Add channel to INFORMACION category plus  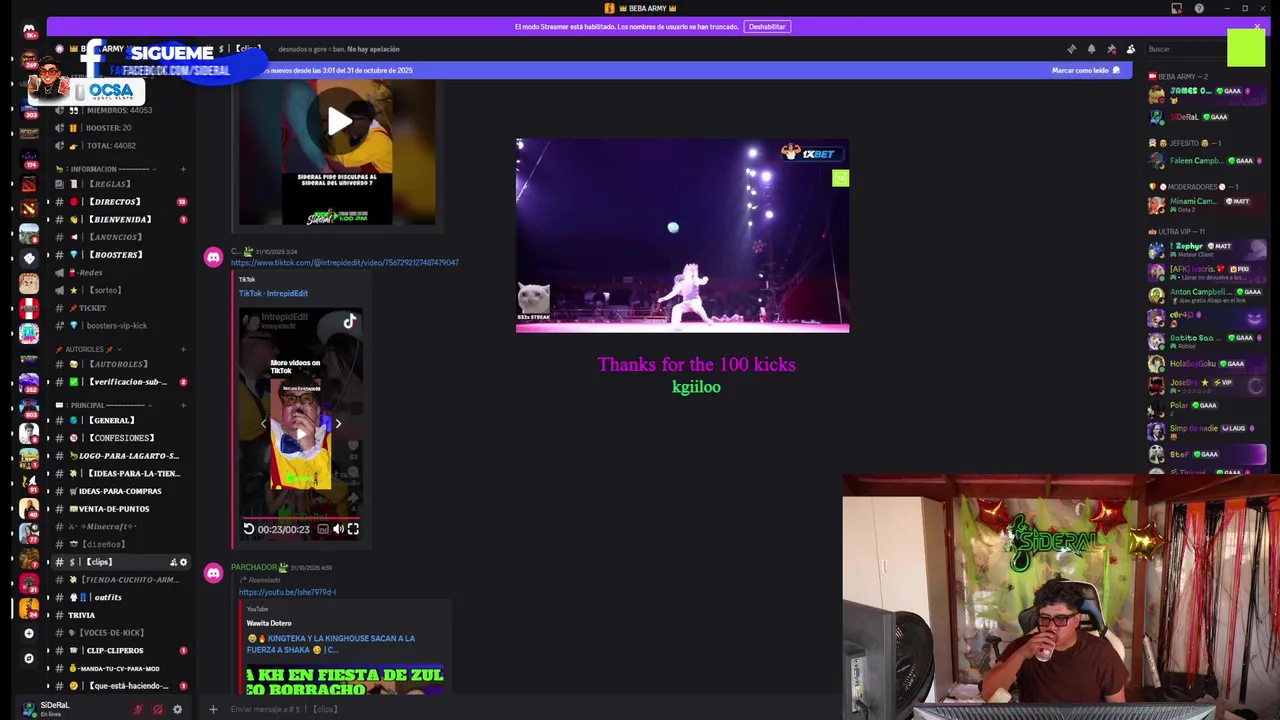click(x=183, y=169)
